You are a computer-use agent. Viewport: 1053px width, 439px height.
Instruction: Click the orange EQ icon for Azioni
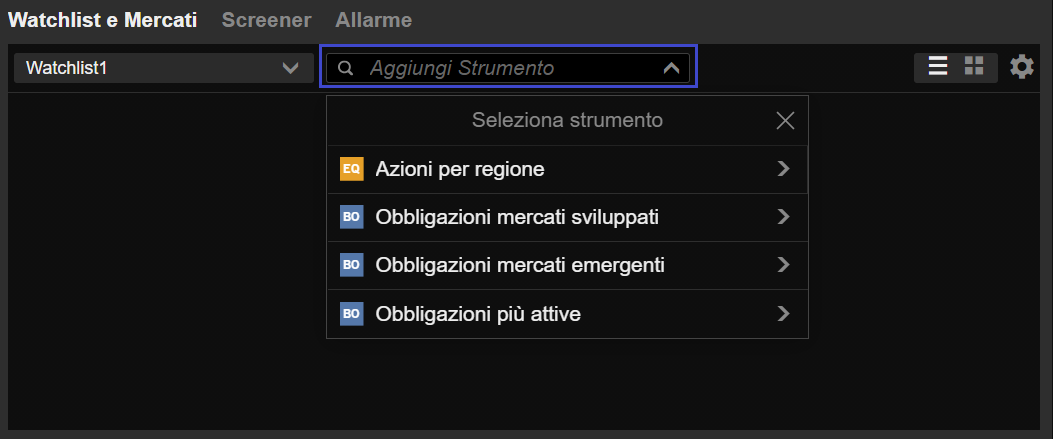point(351,169)
